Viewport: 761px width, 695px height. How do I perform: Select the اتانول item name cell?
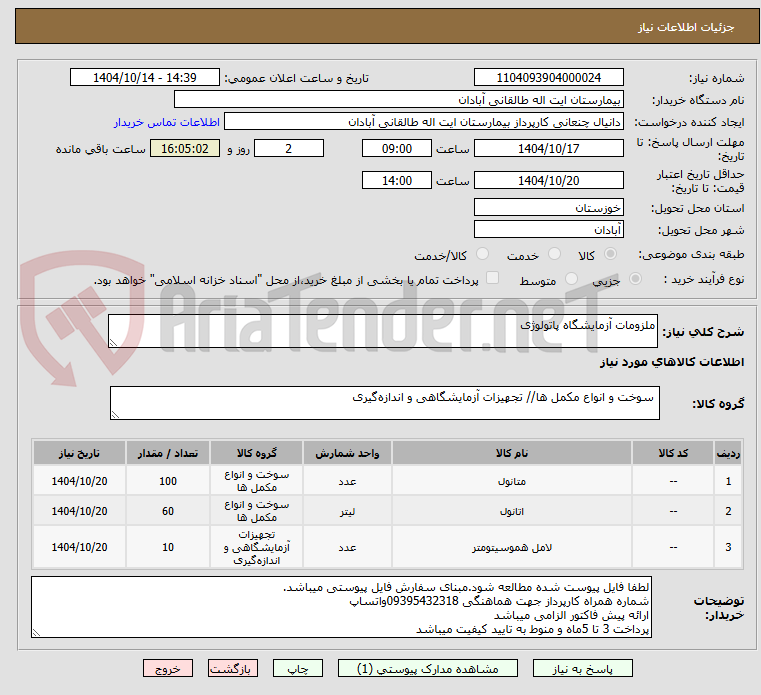512,511
